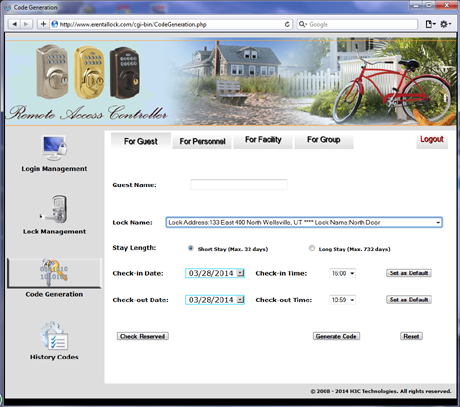Click the Generate Code button
Image resolution: width=460 pixels, height=407 pixels.
[x=336, y=336]
